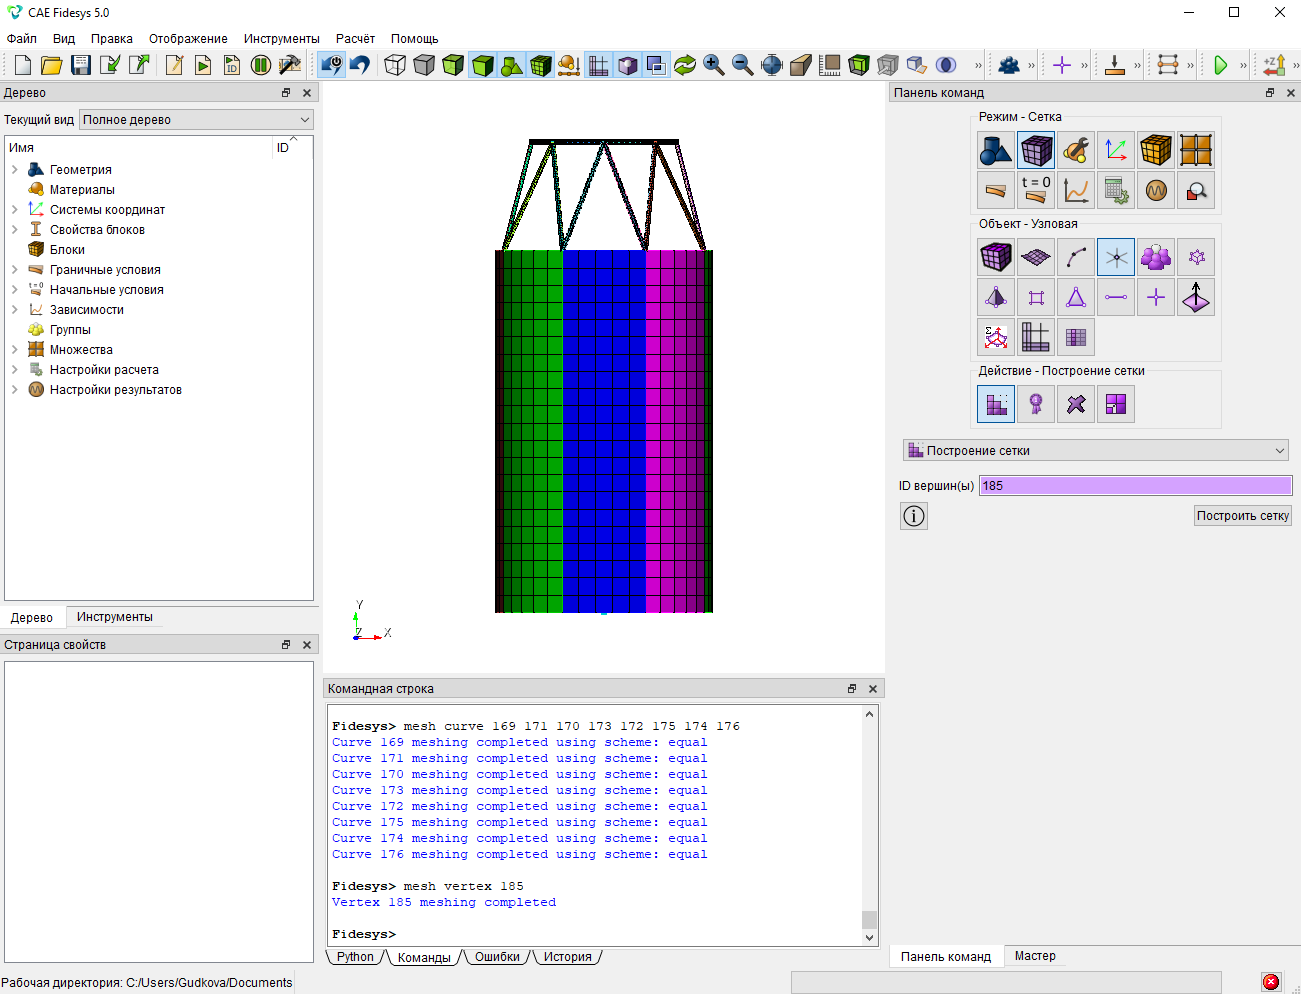Image resolution: width=1301 pixels, height=994 pixels.
Task: Select the Blocks orange cube mode icon
Action: click(x=1156, y=150)
